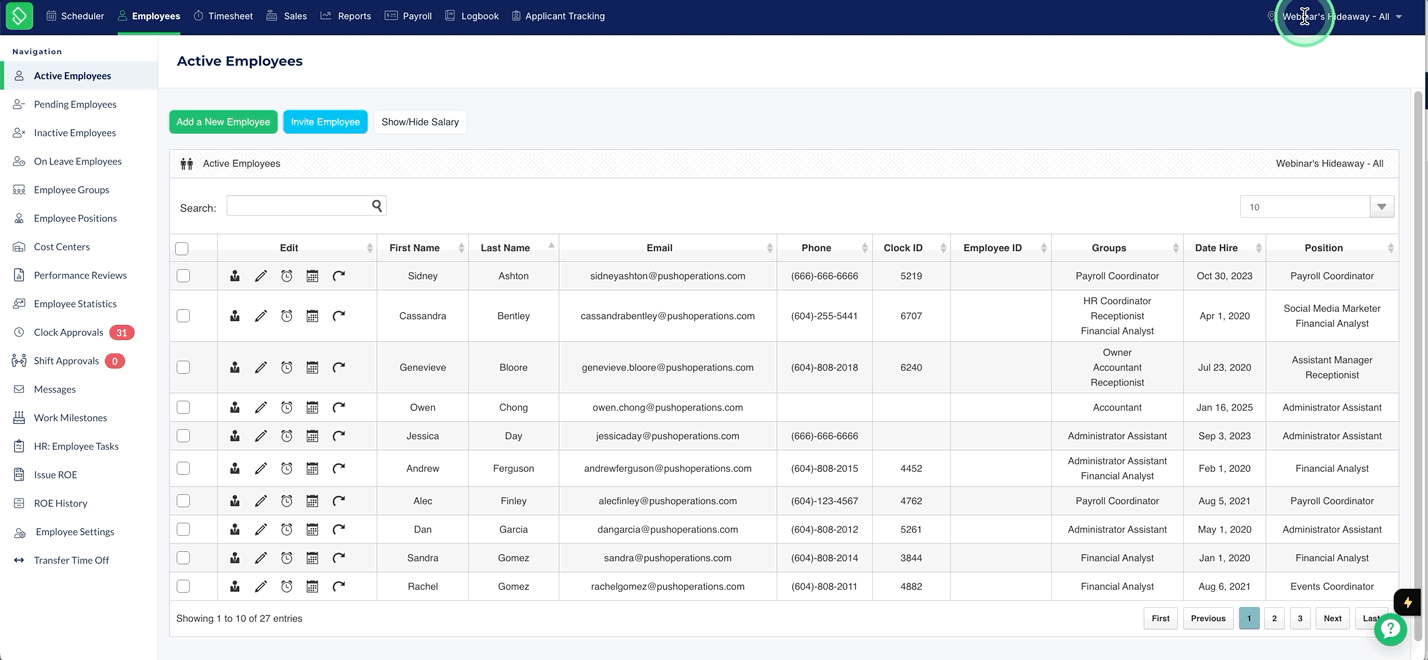Image resolution: width=1428 pixels, height=660 pixels.
Task: Click the alarm clock icon for Alec Finley
Action: [x=287, y=501]
